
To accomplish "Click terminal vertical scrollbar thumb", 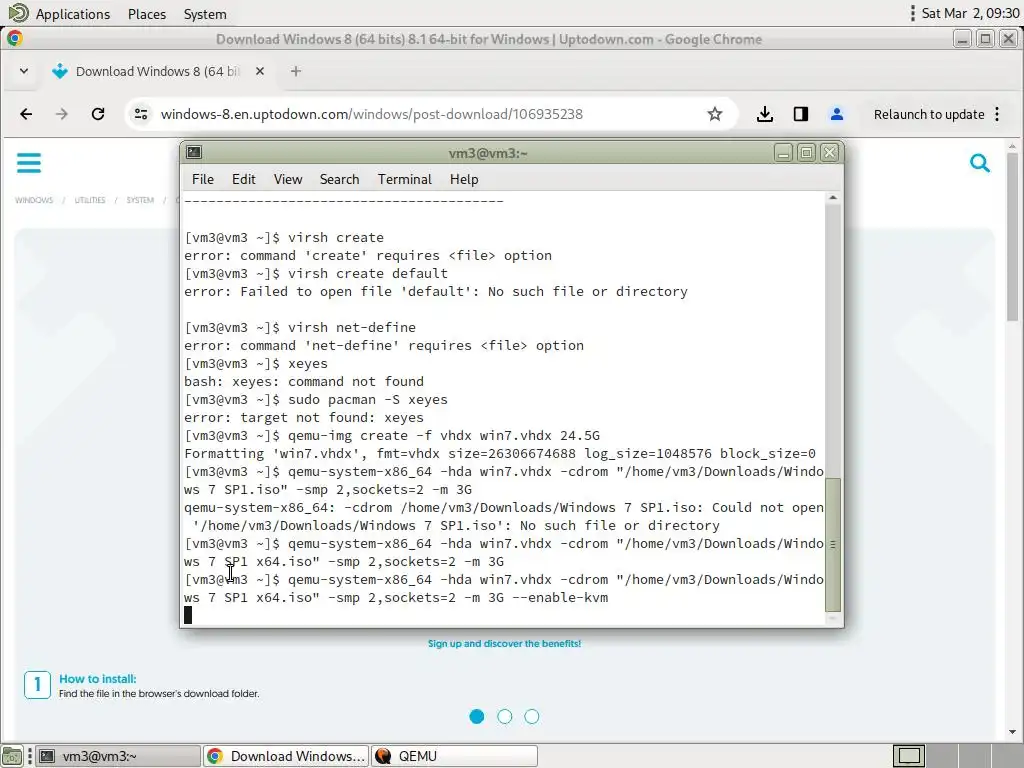I will click(x=833, y=545).
